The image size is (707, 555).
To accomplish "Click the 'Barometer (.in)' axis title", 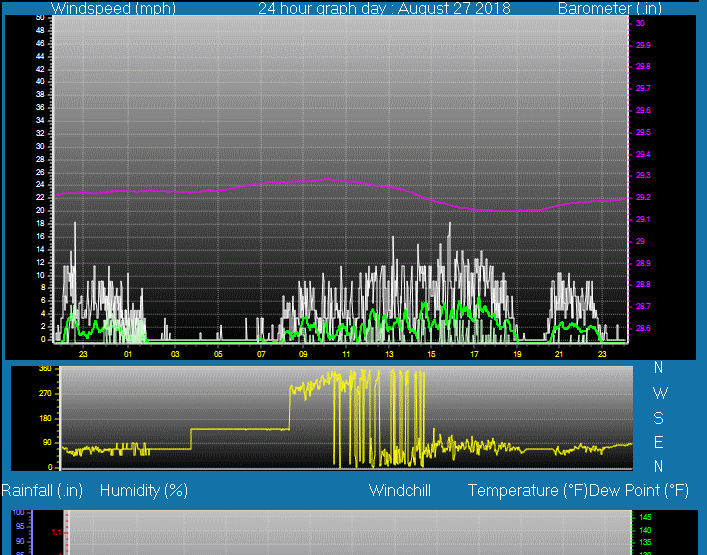I will (610, 8).
